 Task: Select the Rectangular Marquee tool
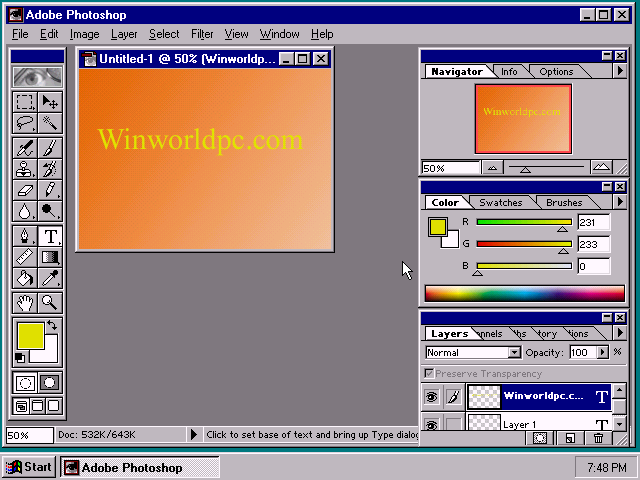(x=25, y=102)
